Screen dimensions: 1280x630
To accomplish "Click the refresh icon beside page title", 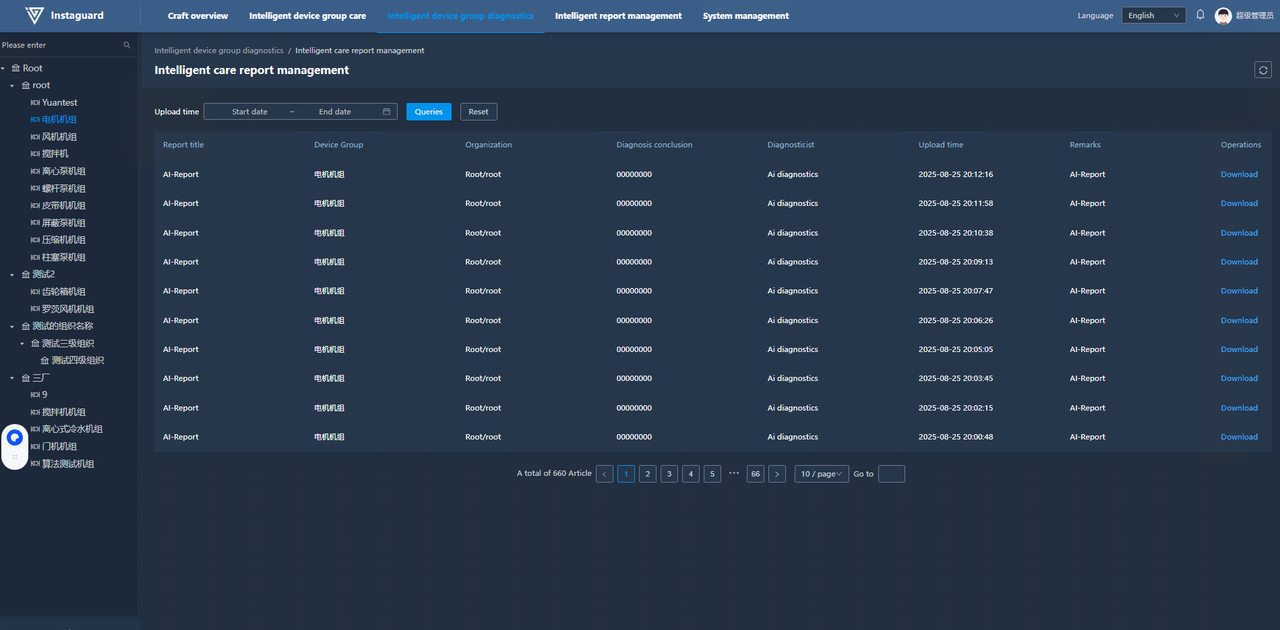I will click(1263, 70).
